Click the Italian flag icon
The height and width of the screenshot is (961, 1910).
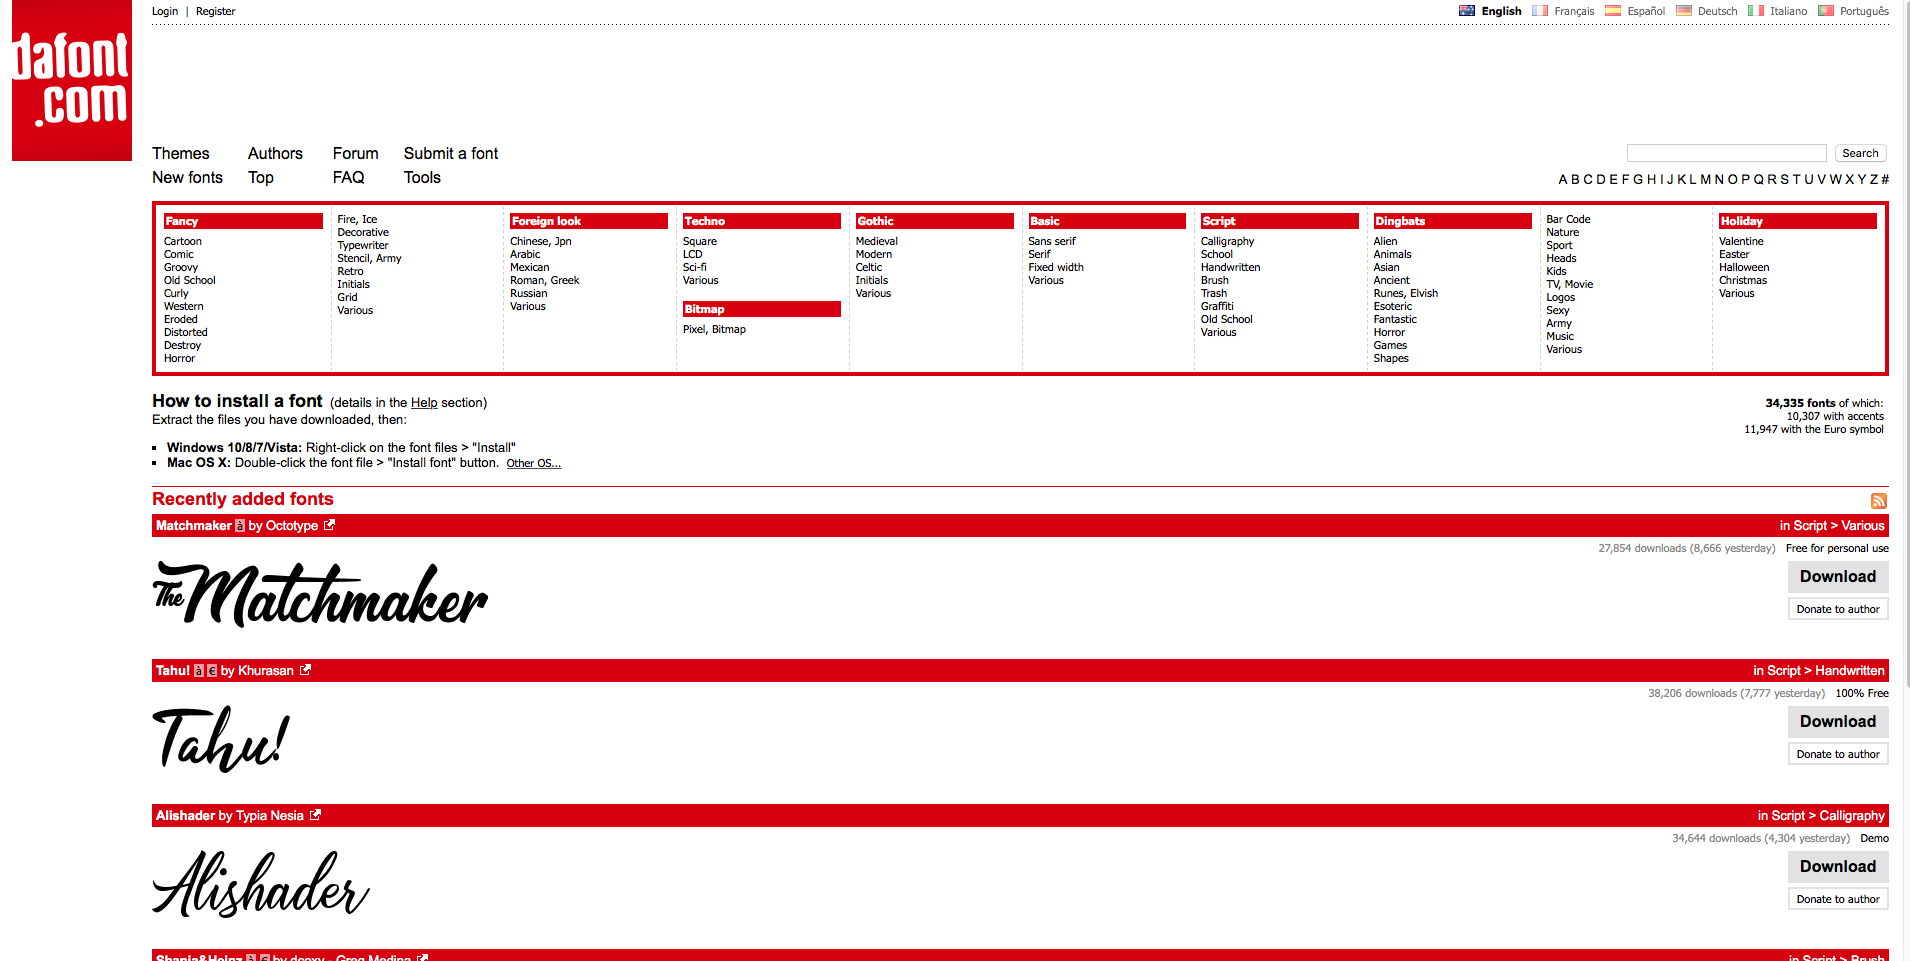[x=1756, y=11]
